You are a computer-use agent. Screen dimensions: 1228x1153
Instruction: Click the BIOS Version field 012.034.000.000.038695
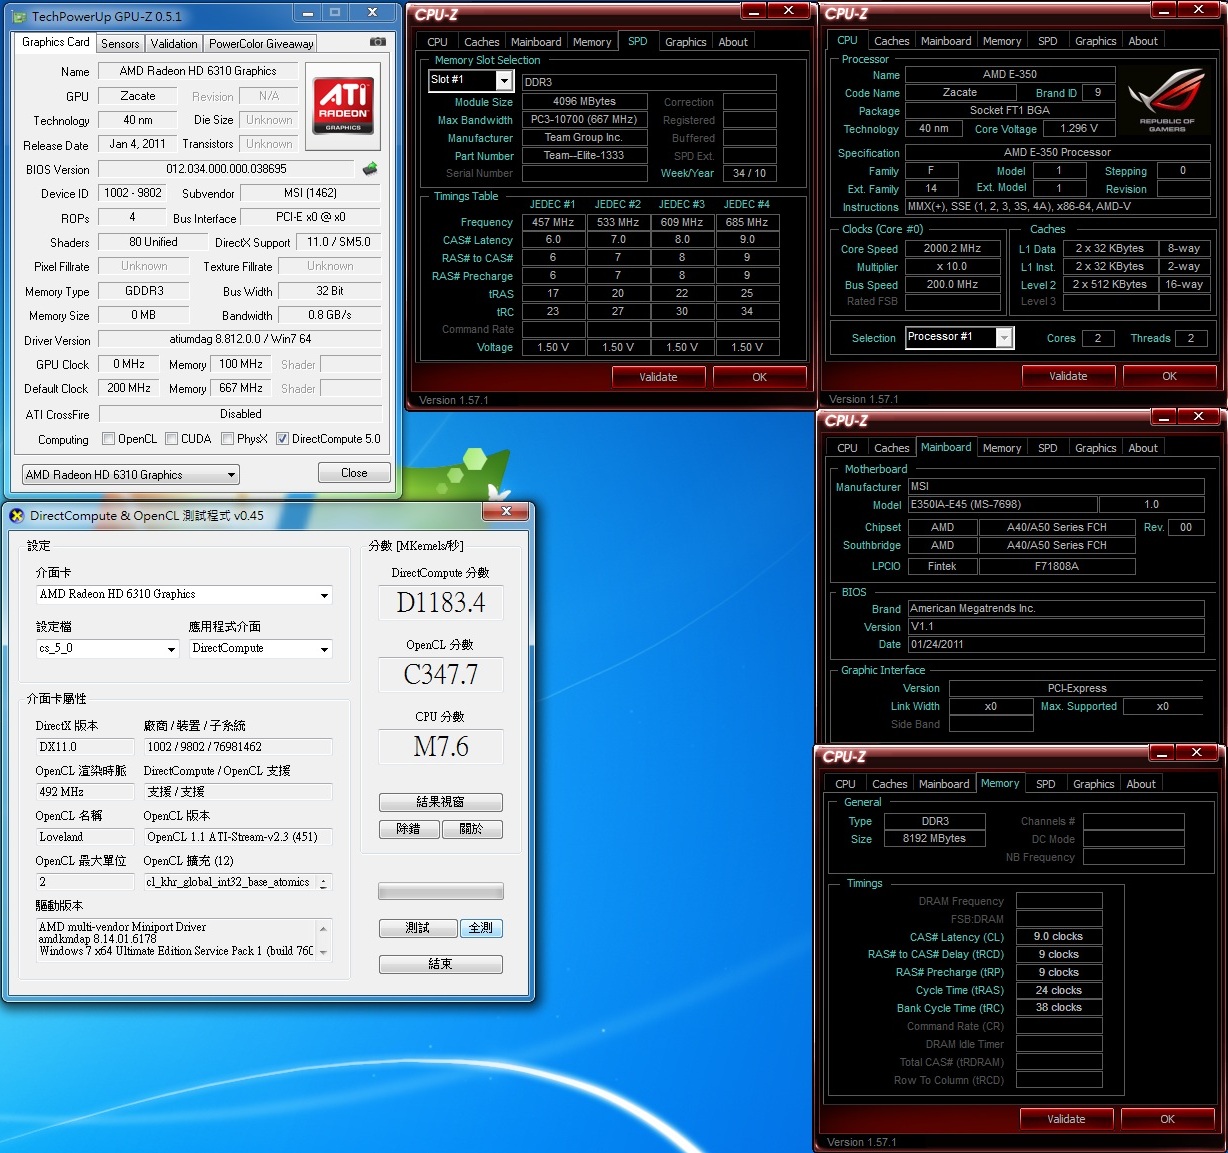(226, 169)
